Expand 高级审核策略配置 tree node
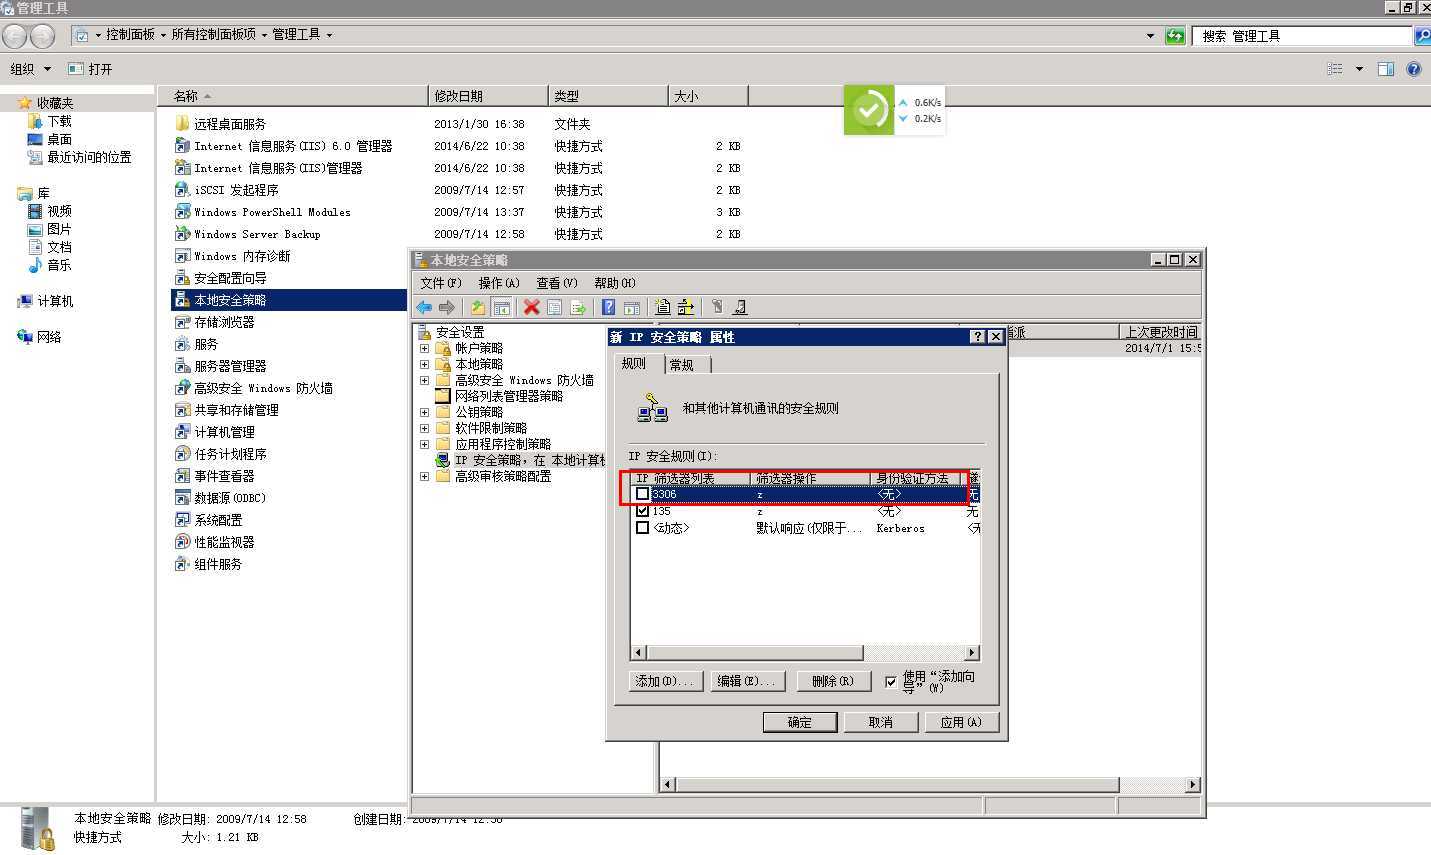1431x855 pixels. point(424,476)
